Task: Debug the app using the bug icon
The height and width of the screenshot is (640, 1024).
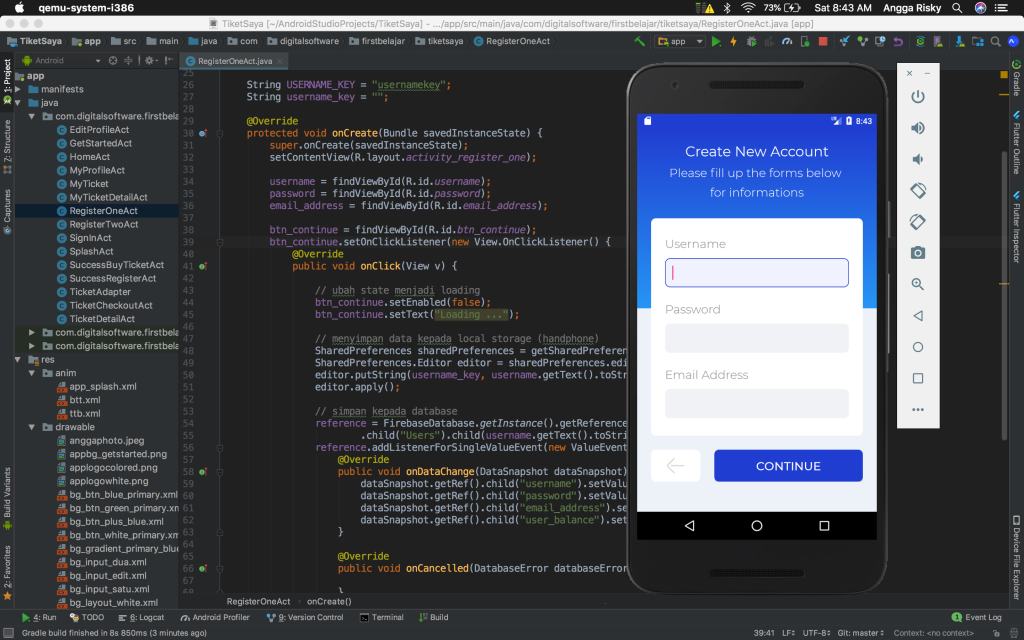Action: click(751, 41)
